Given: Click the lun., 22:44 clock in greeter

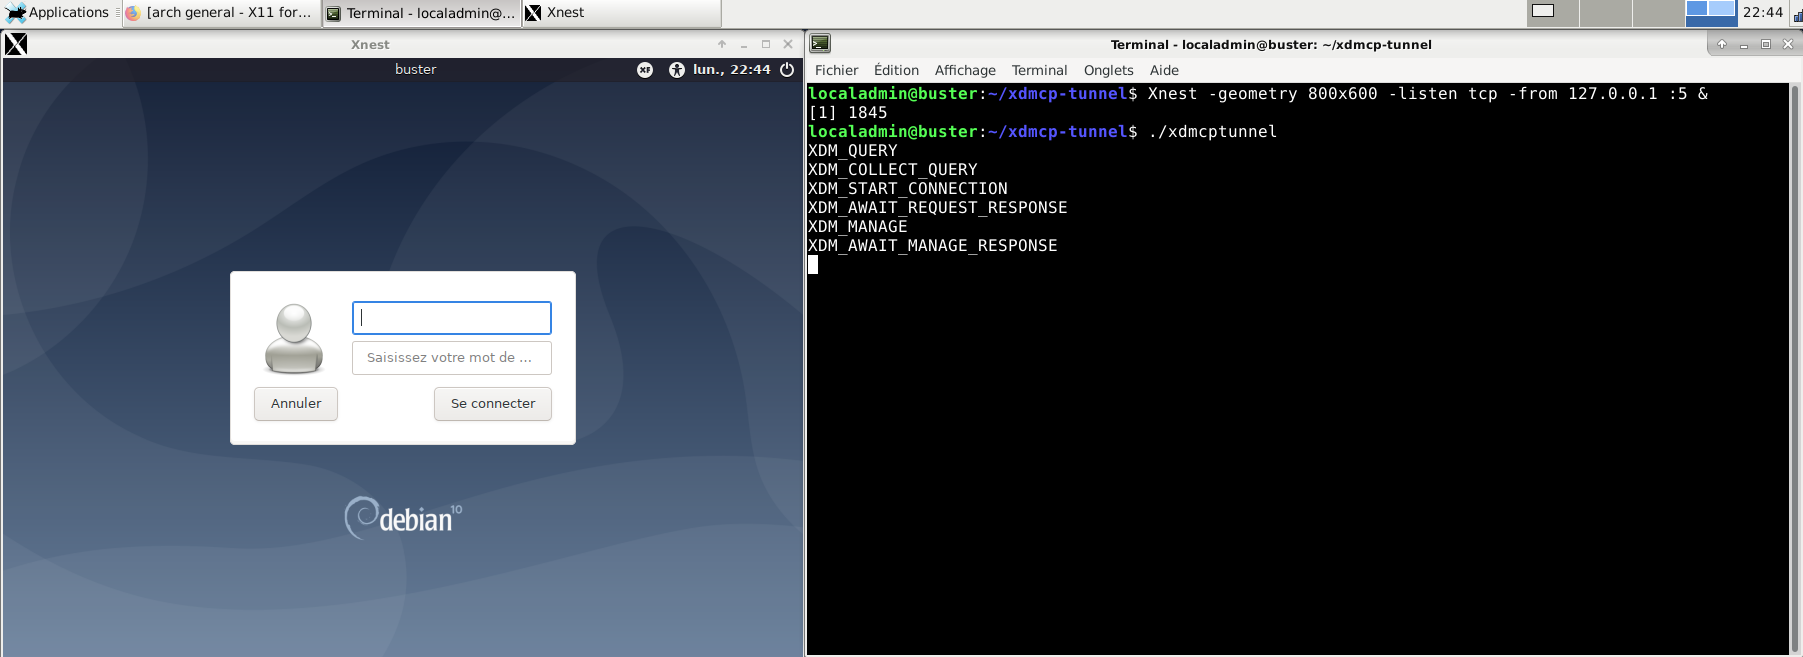Looking at the screenshot, I should [x=732, y=70].
